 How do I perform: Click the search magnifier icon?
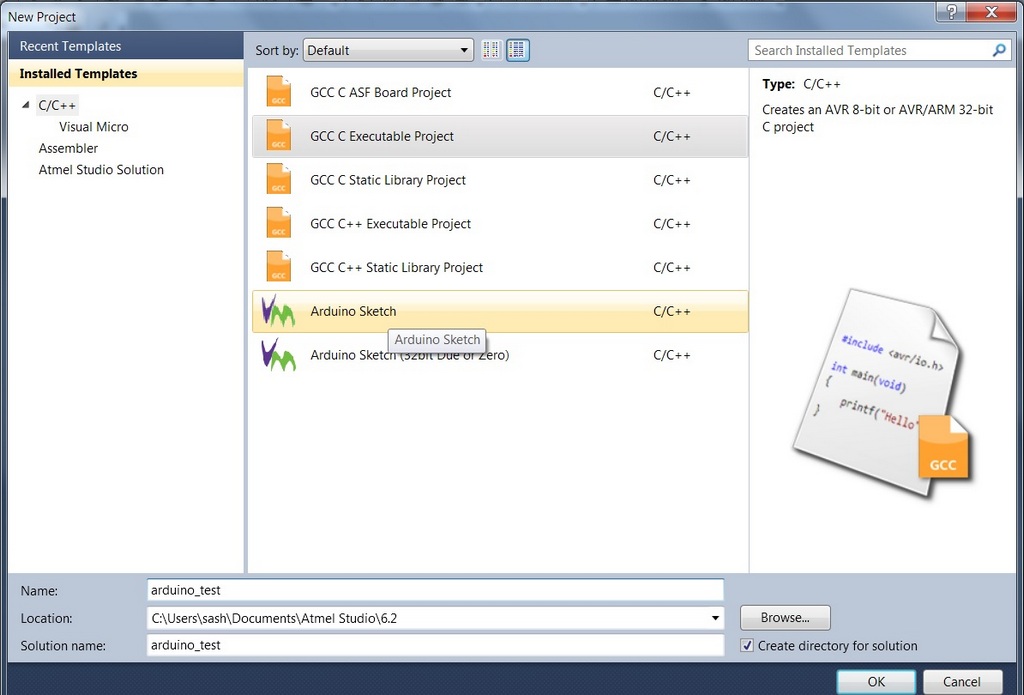(999, 50)
